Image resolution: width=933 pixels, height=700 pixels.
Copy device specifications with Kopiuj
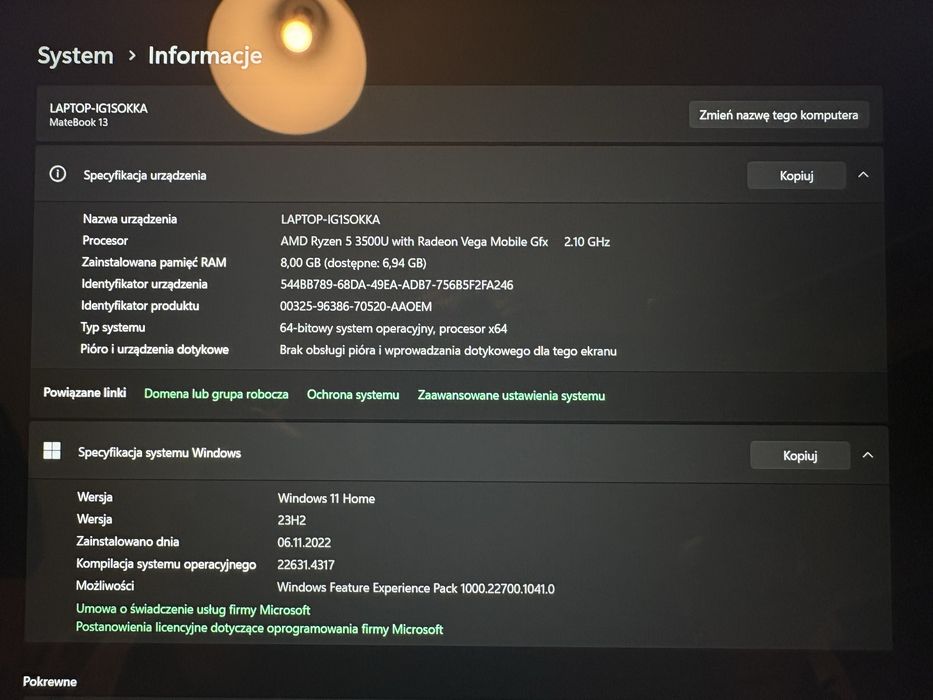click(x=796, y=176)
